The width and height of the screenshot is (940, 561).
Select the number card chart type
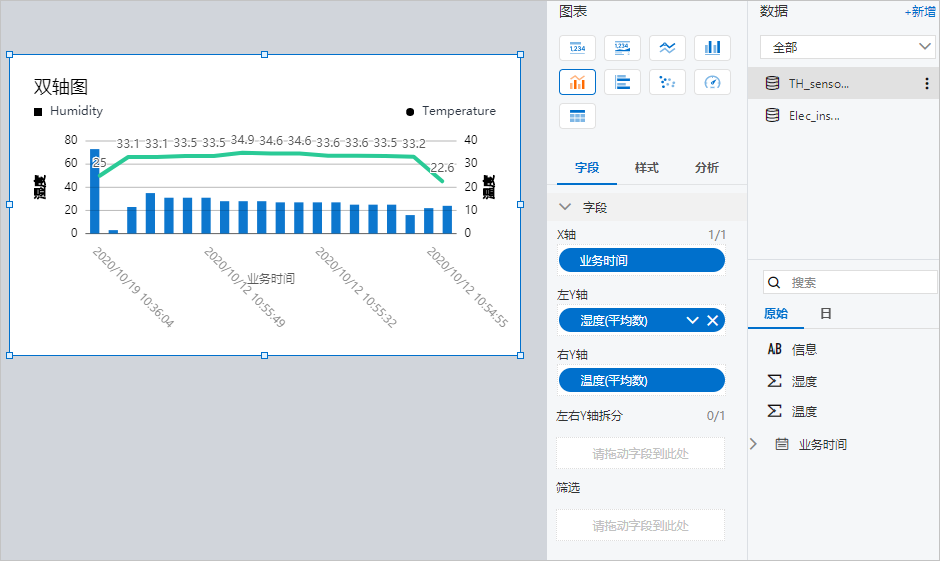tap(577, 48)
